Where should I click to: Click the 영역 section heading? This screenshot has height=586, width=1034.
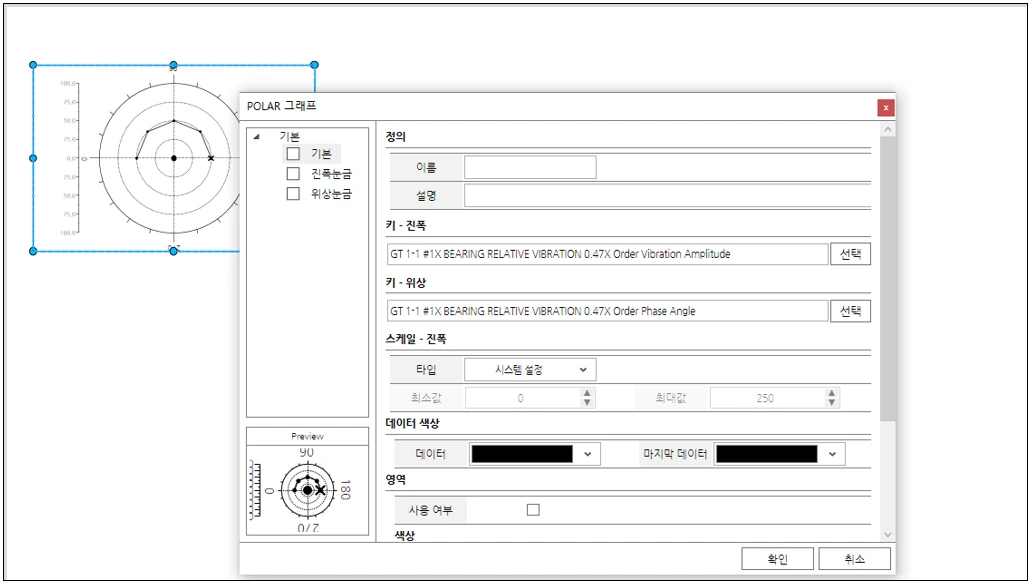(x=396, y=480)
